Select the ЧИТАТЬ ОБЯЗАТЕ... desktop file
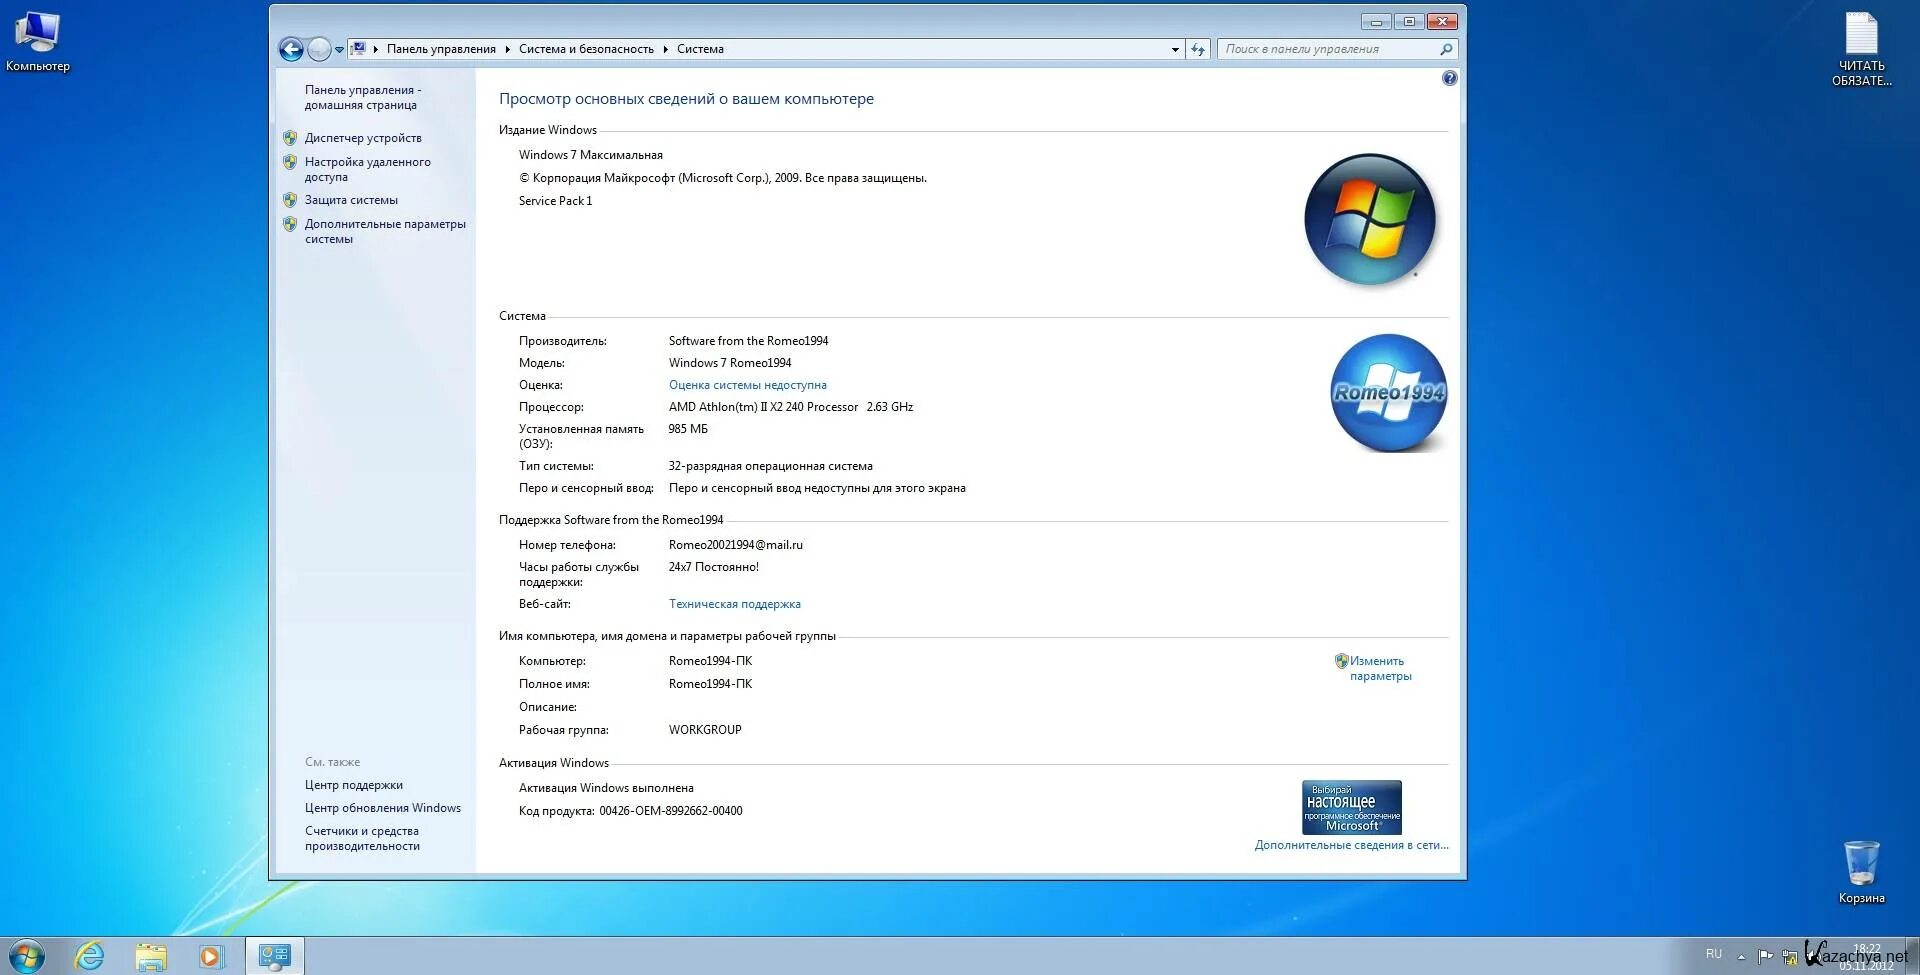 point(1862,50)
